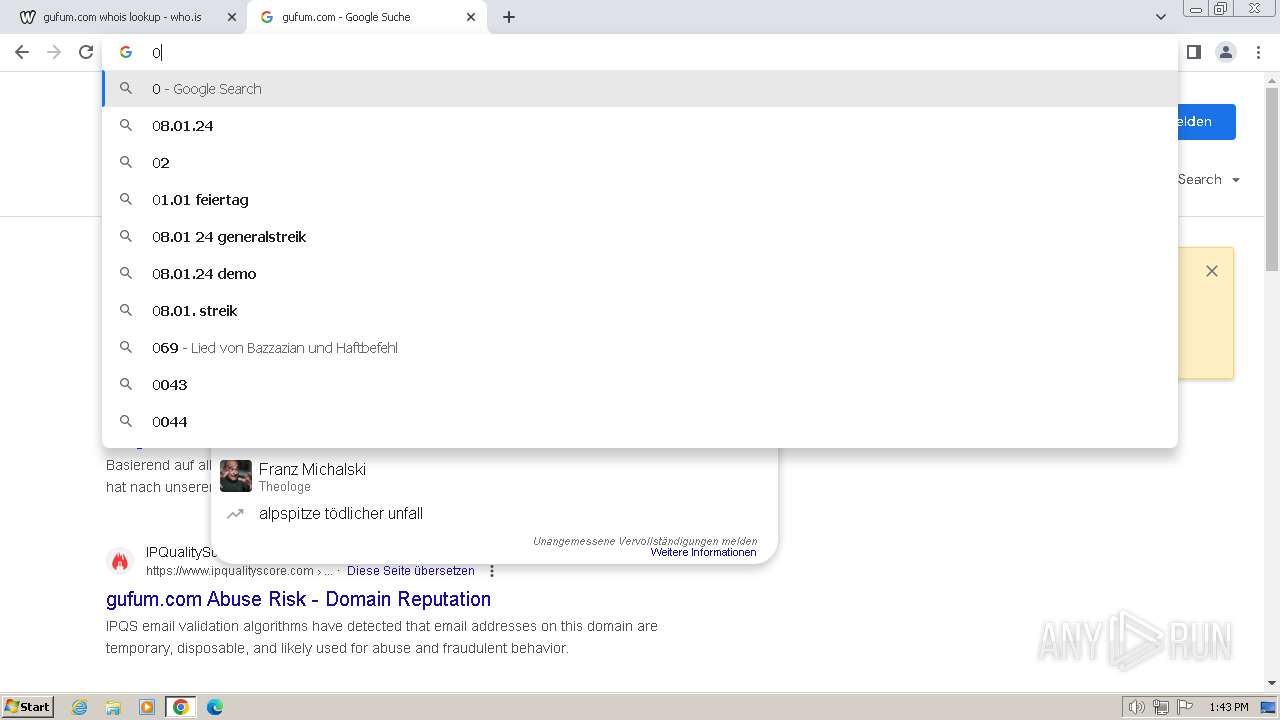Select suggestion '069' Lied von Bazzazian
The height and width of the screenshot is (720, 1280).
640,348
